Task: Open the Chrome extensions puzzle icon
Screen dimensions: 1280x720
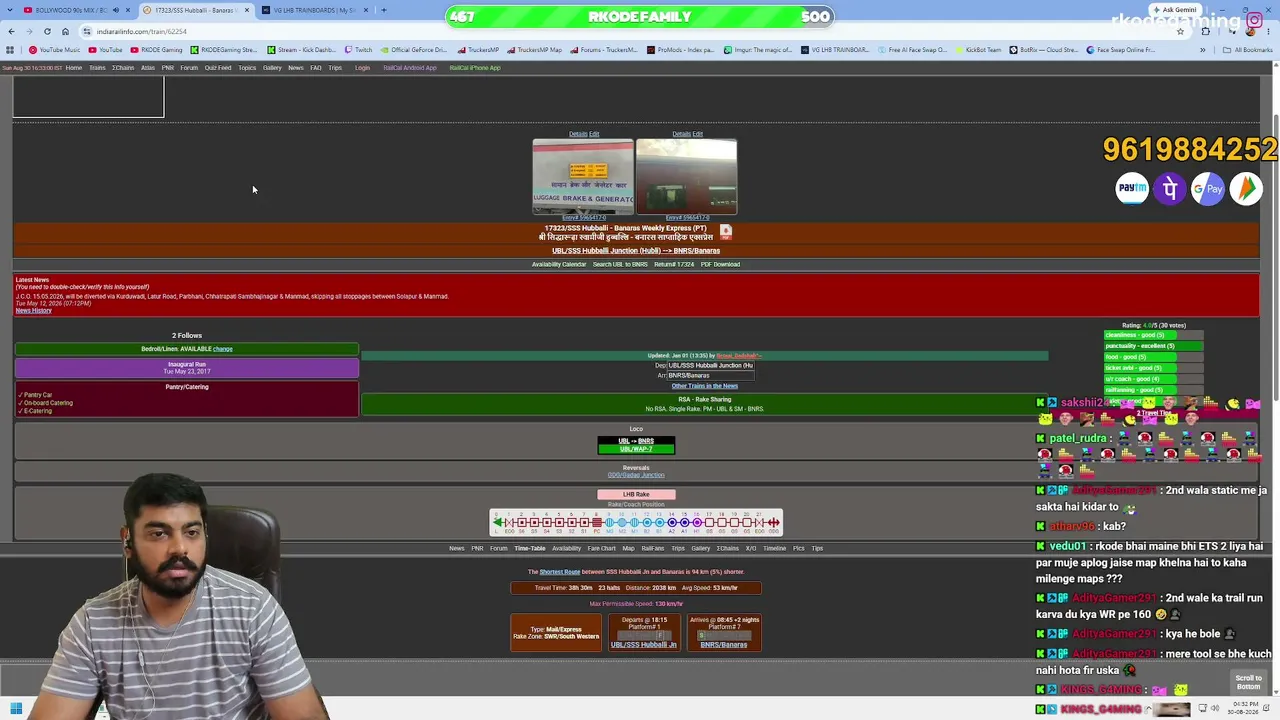Action: coord(1205,31)
